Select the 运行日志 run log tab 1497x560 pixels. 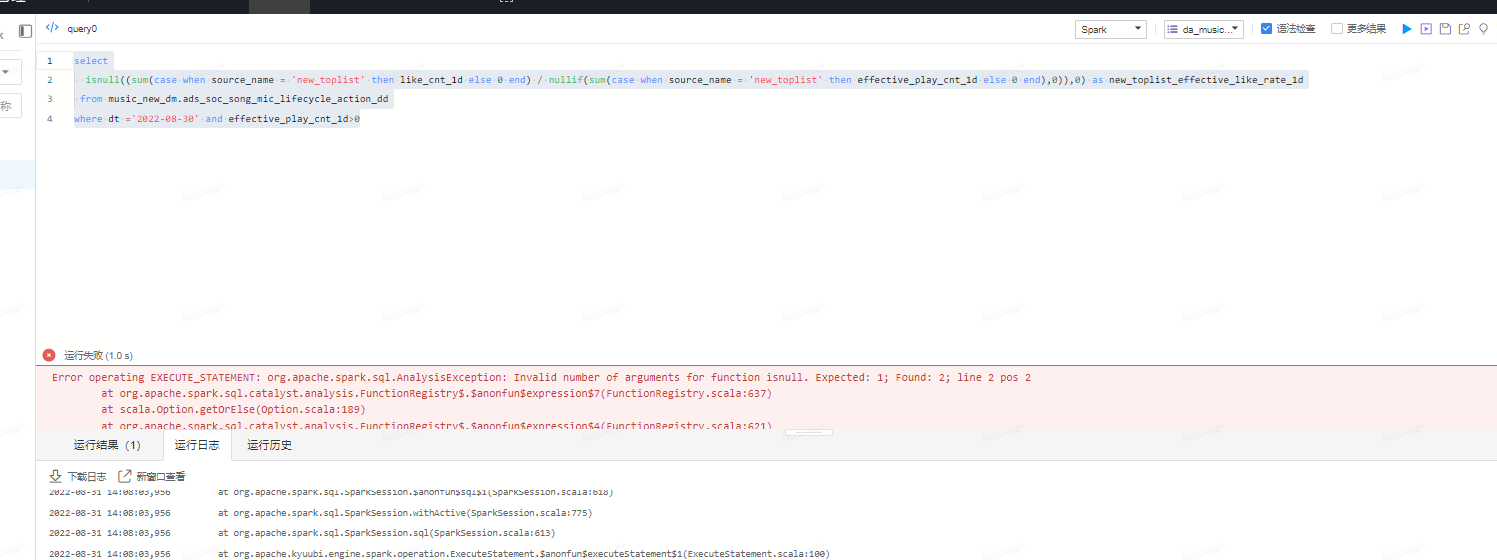[x=197, y=445]
